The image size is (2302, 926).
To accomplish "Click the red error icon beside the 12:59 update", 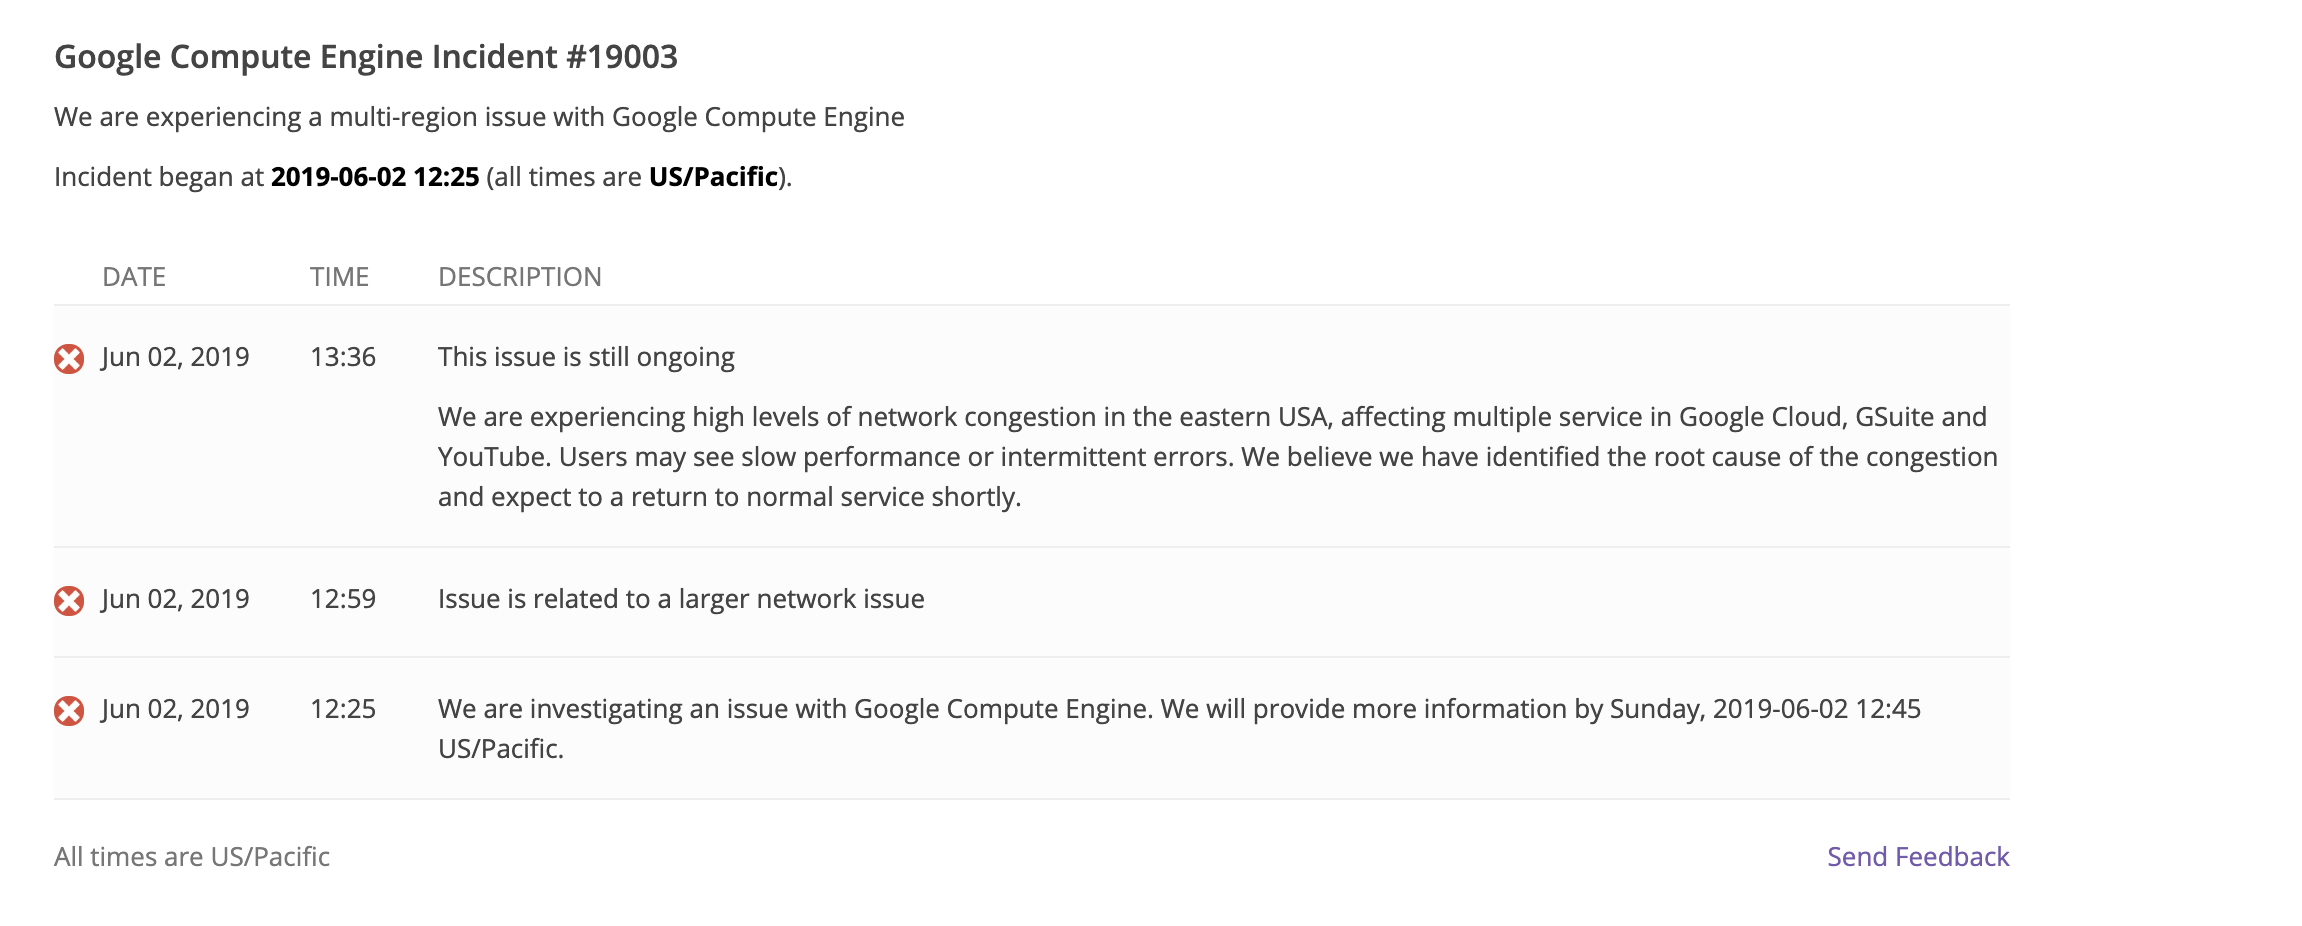I will click(x=69, y=601).
